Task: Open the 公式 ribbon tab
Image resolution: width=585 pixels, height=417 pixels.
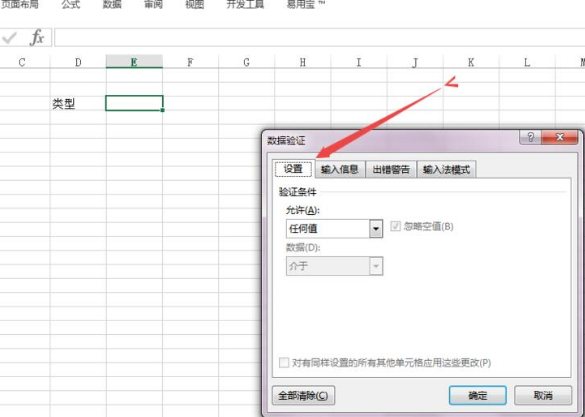Action: pyautogui.click(x=71, y=4)
